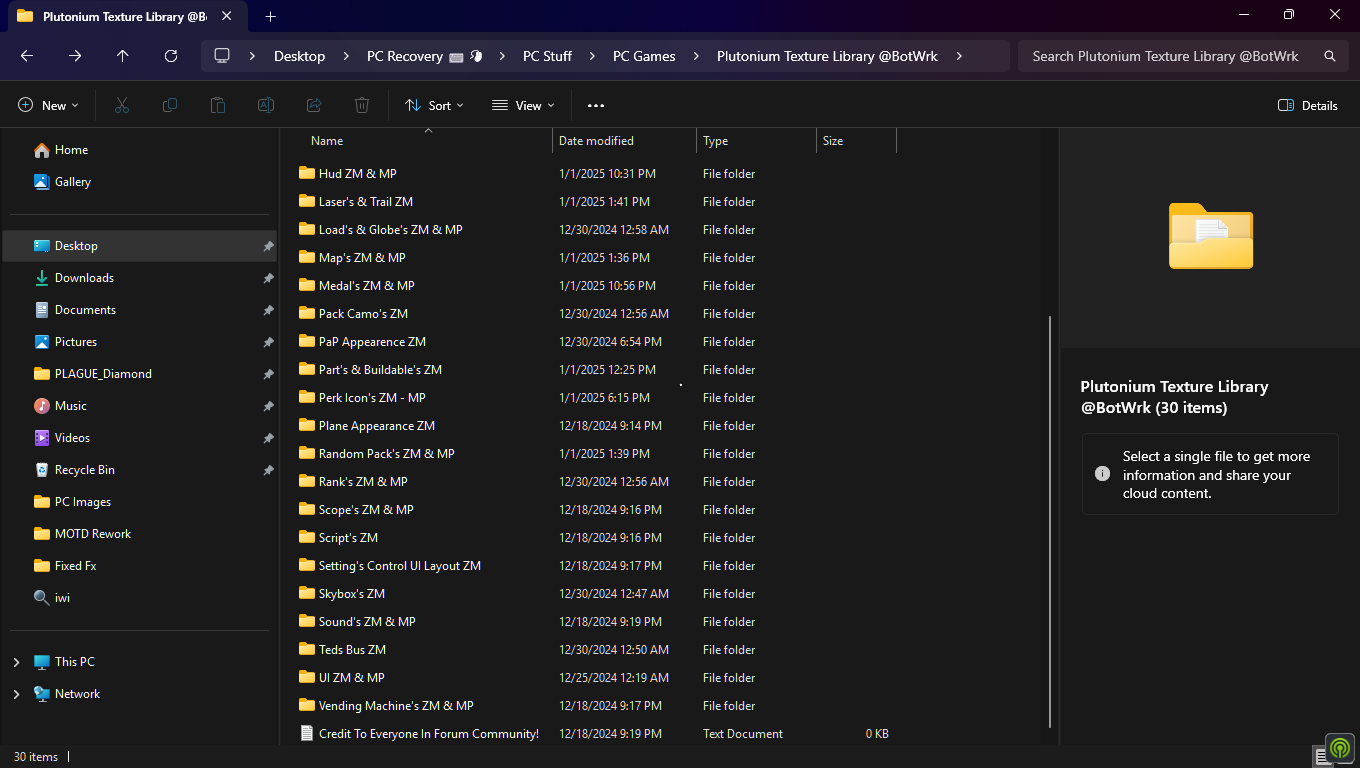Go back with the left arrow

(27, 56)
